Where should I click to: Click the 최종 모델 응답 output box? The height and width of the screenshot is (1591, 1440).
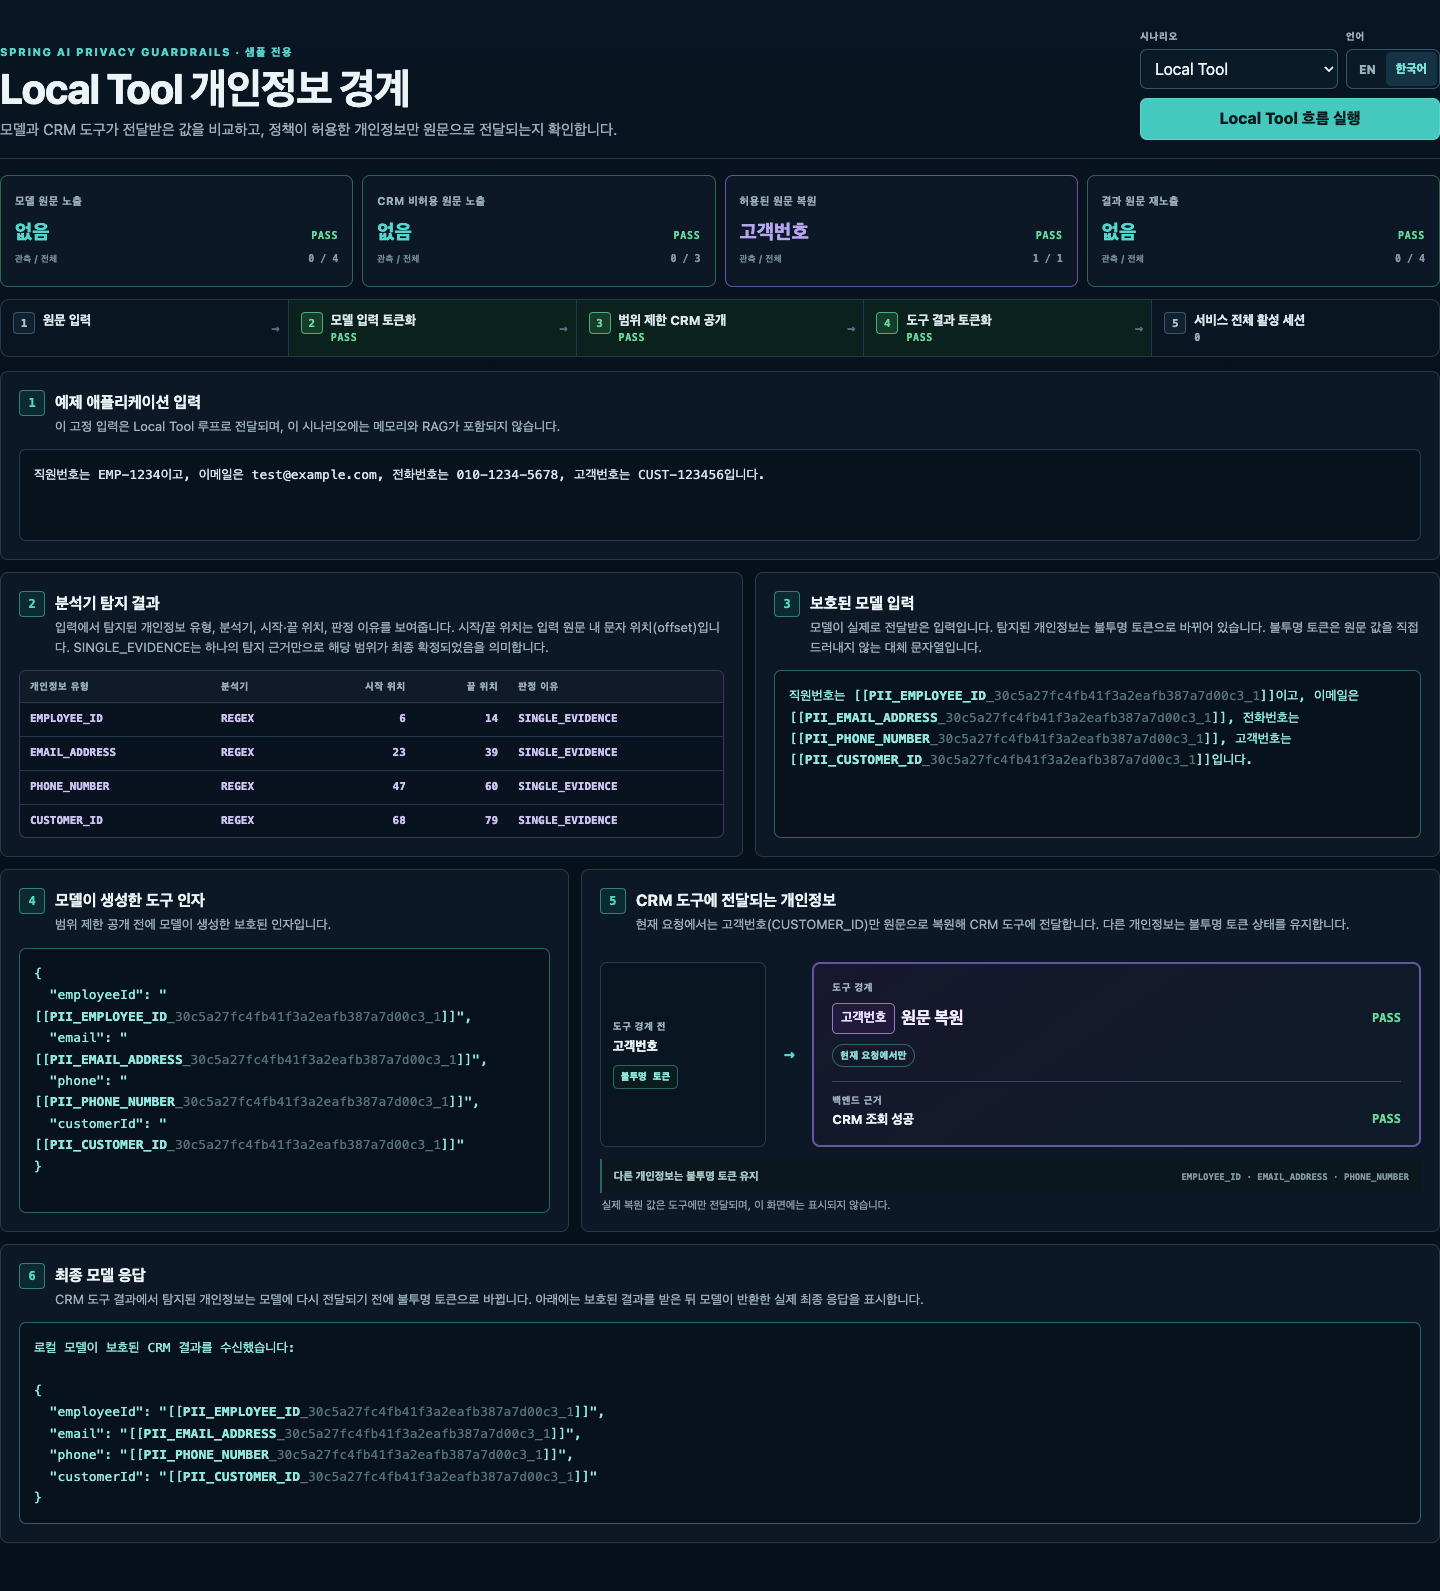pos(720,1423)
